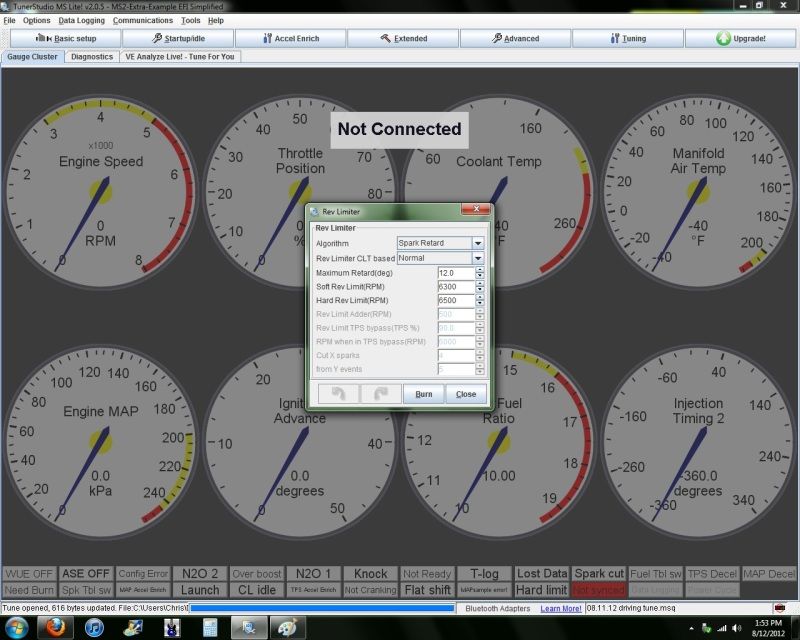Click the Maximum Retard(deg) spinner arrows

click(480, 273)
